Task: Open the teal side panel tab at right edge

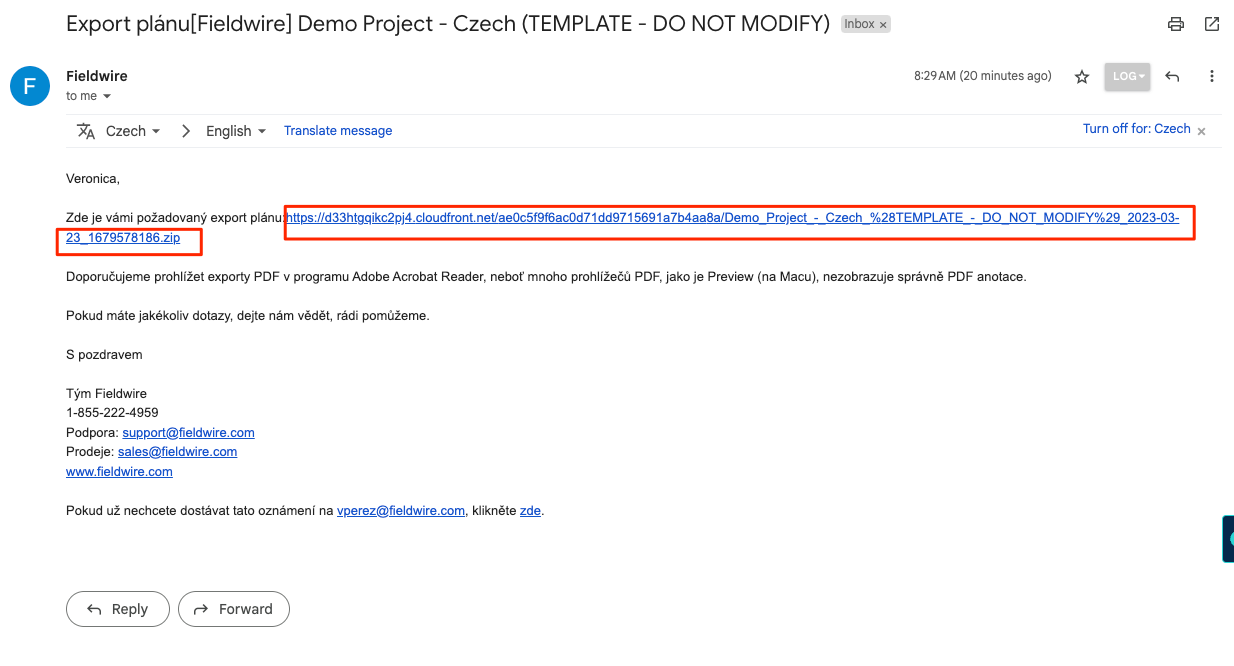Action: [x=1228, y=540]
